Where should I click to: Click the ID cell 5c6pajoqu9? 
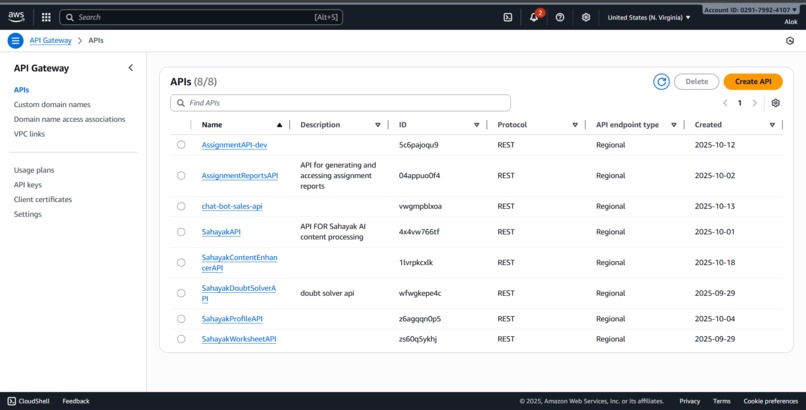pyautogui.click(x=418, y=145)
